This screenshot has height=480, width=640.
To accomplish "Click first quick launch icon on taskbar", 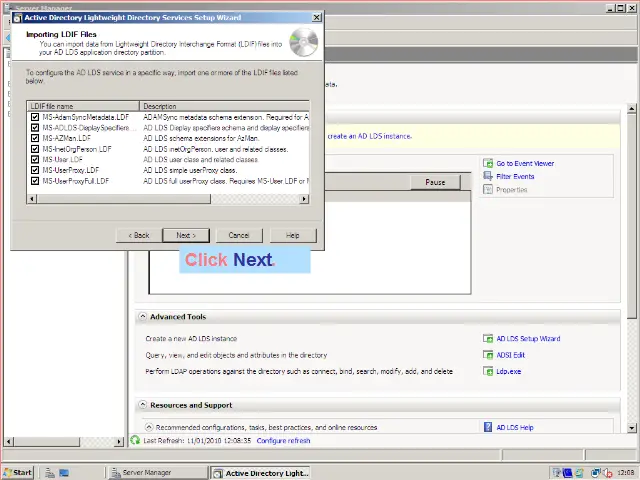I will coord(50,473).
